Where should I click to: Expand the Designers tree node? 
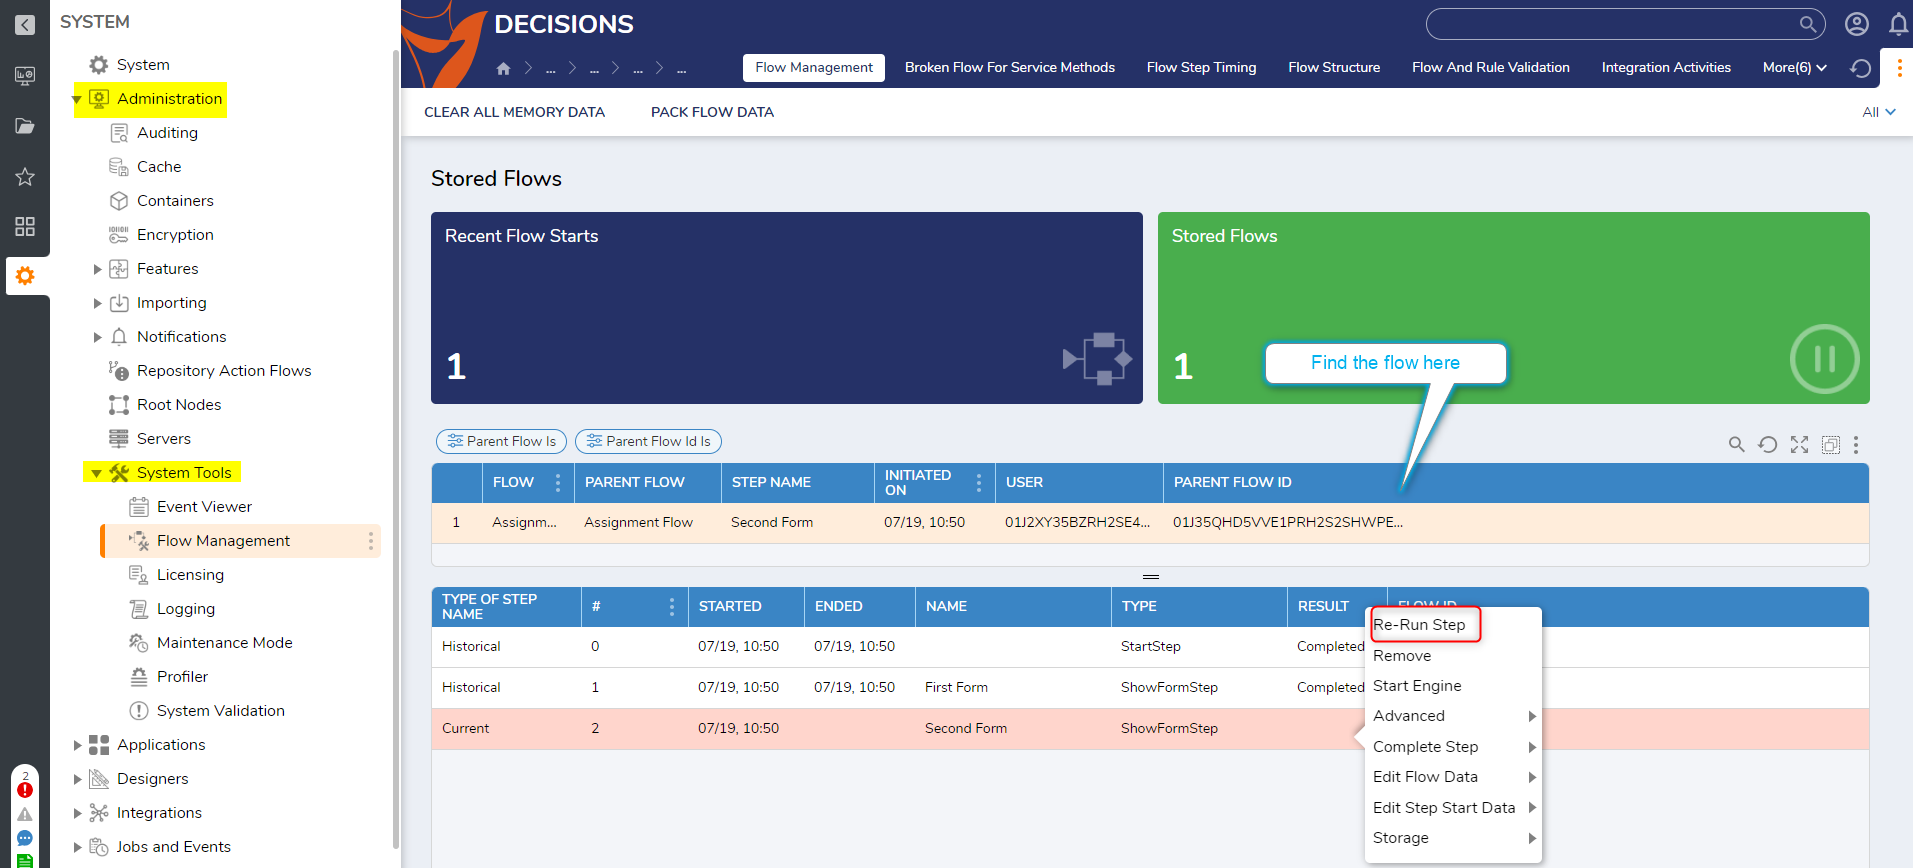click(77, 779)
